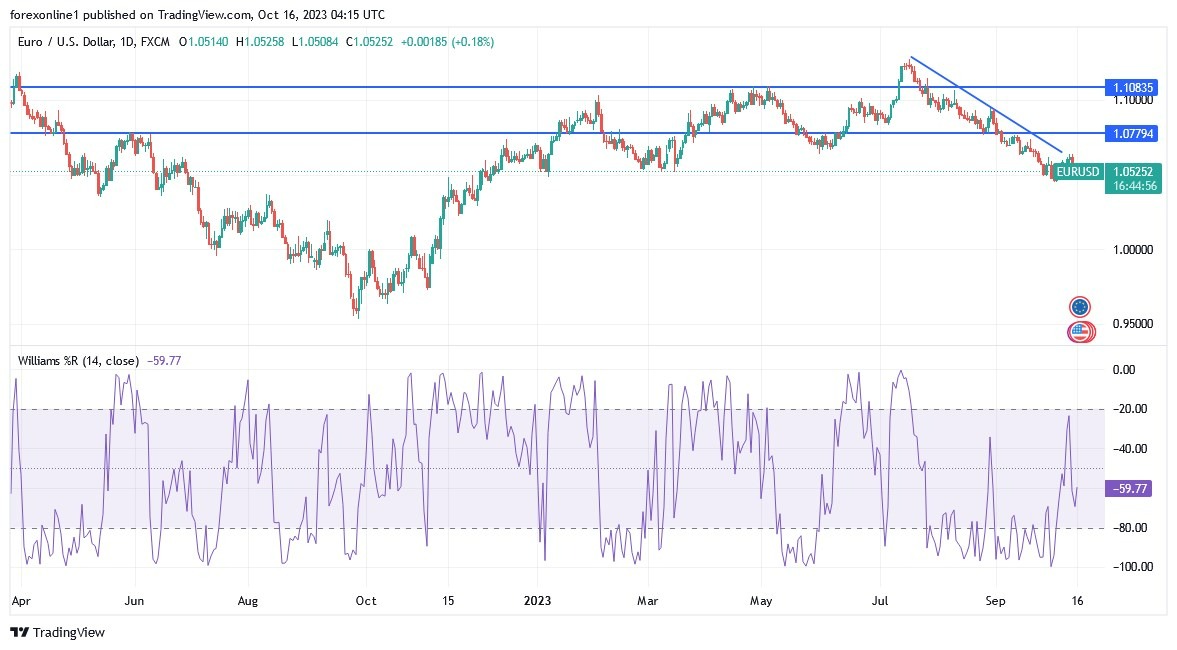Click the 1.07794 support price label
Viewport: 1177px width, 650px height.
(1133, 132)
